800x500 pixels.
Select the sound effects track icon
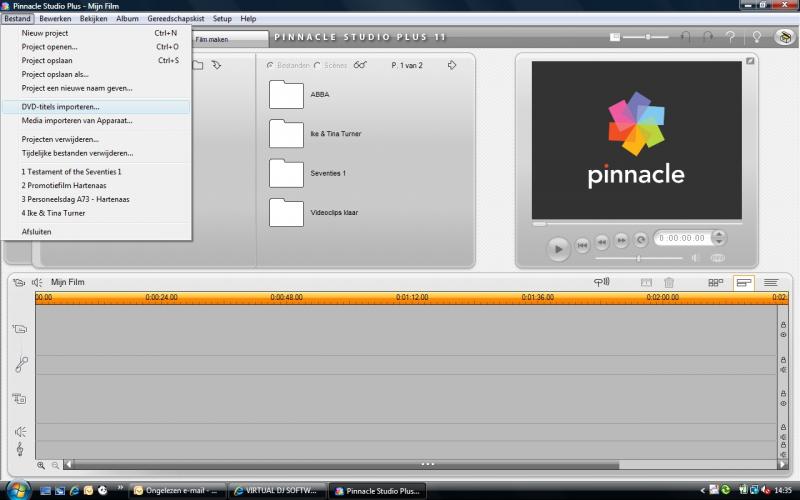[20, 432]
